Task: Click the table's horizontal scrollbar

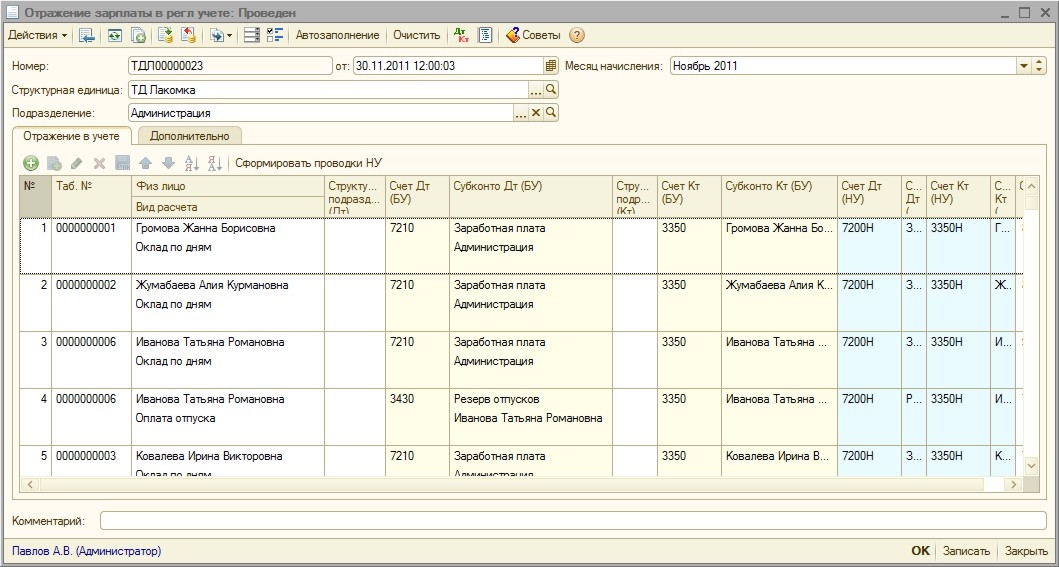Action: pyautogui.click(x=500, y=484)
